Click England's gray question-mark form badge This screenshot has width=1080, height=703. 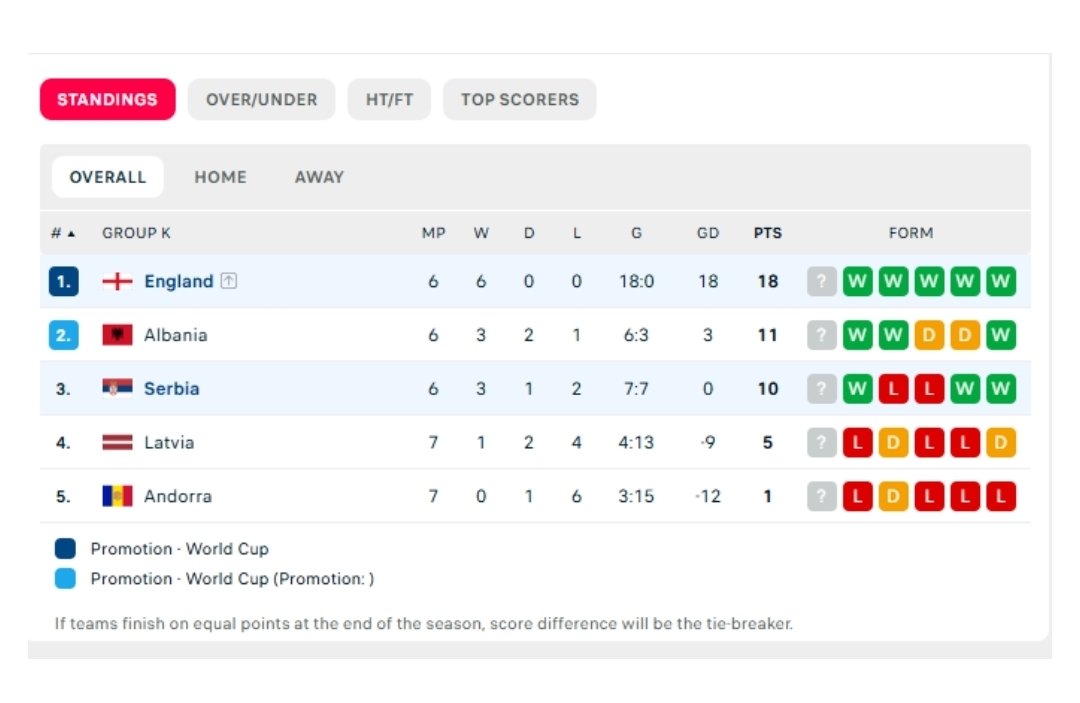coord(821,282)
